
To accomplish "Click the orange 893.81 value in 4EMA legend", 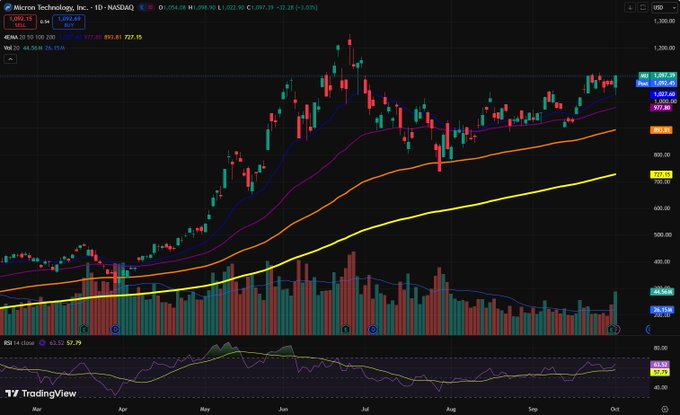I will coord(113,37).
